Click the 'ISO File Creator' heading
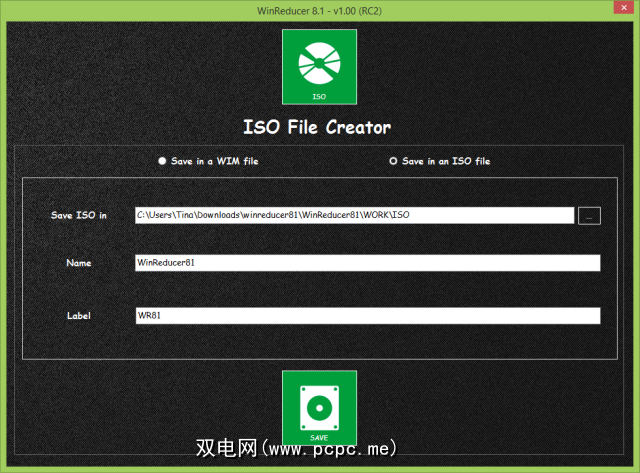Image resolution: width=640 pixels, height=473 pixels. tap(317, 127)
